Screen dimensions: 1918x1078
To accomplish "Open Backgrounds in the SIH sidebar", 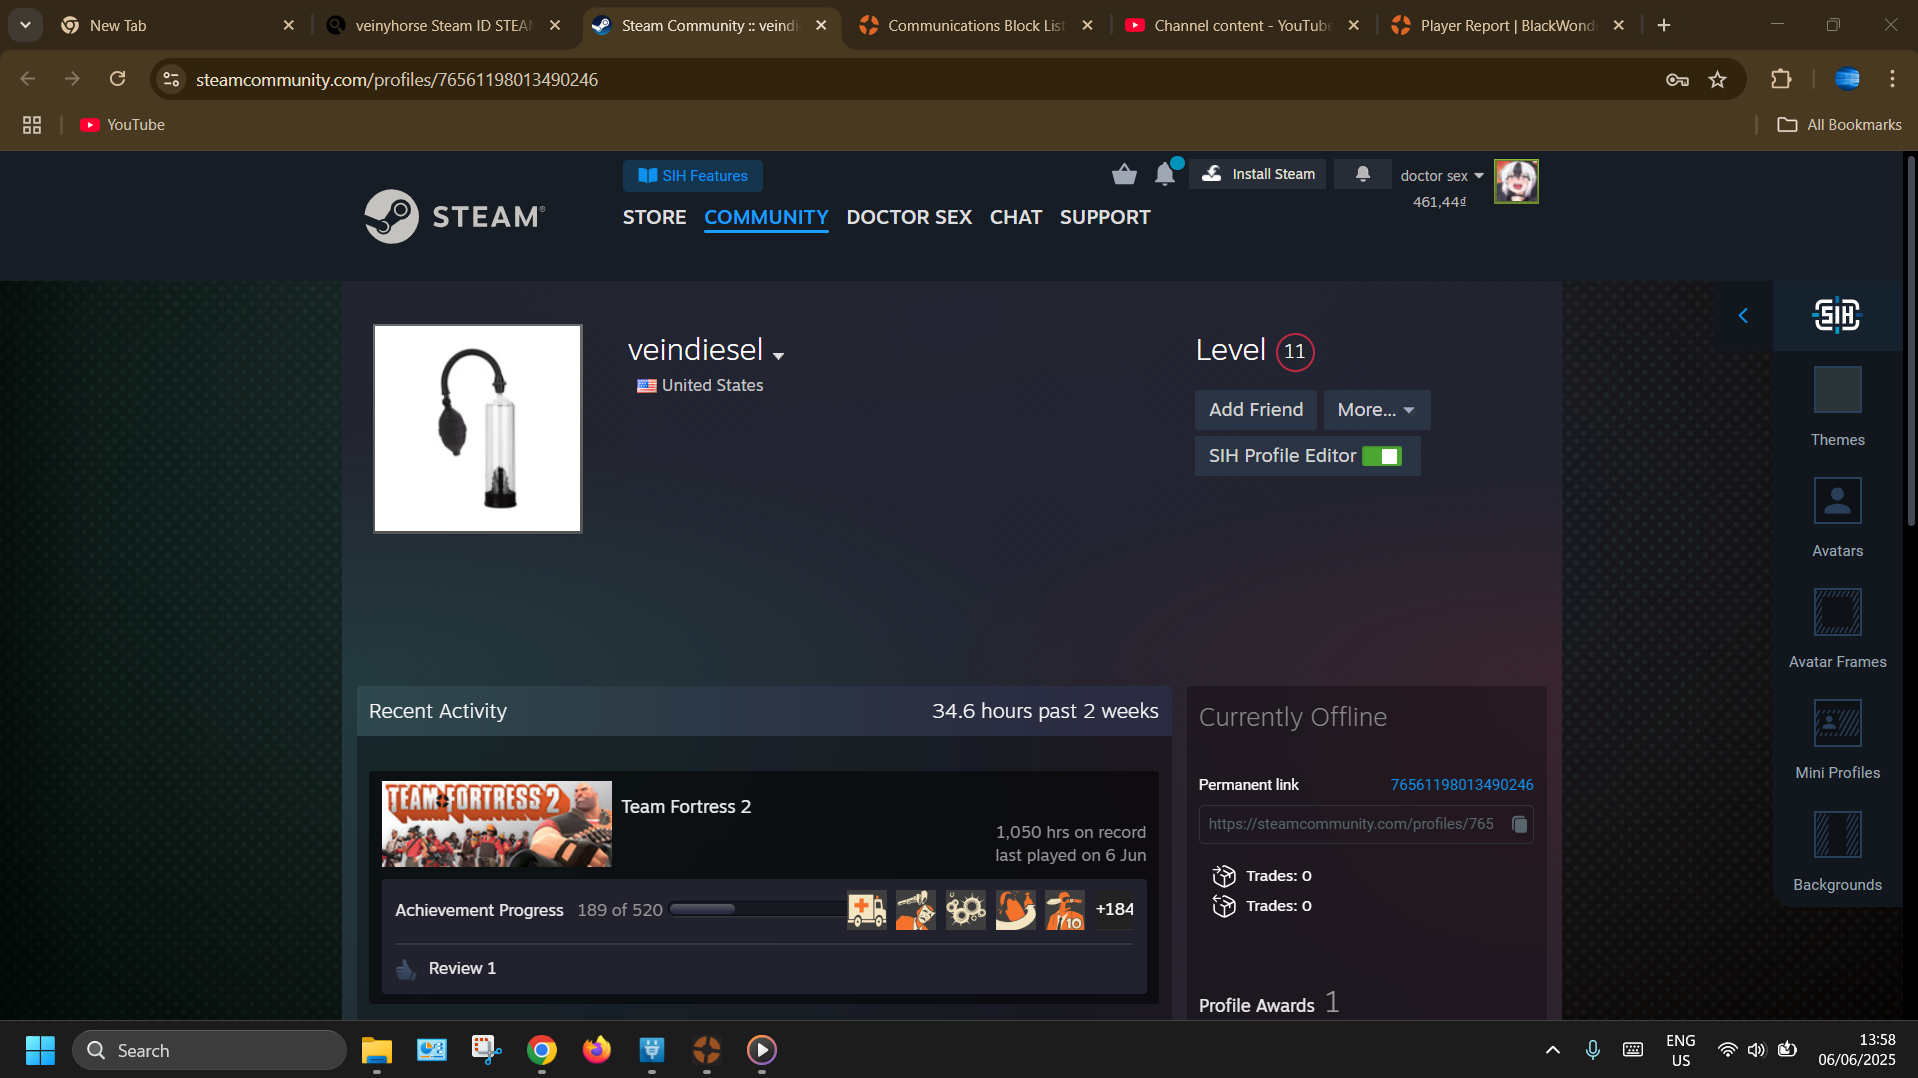I will coord(1837,851).
